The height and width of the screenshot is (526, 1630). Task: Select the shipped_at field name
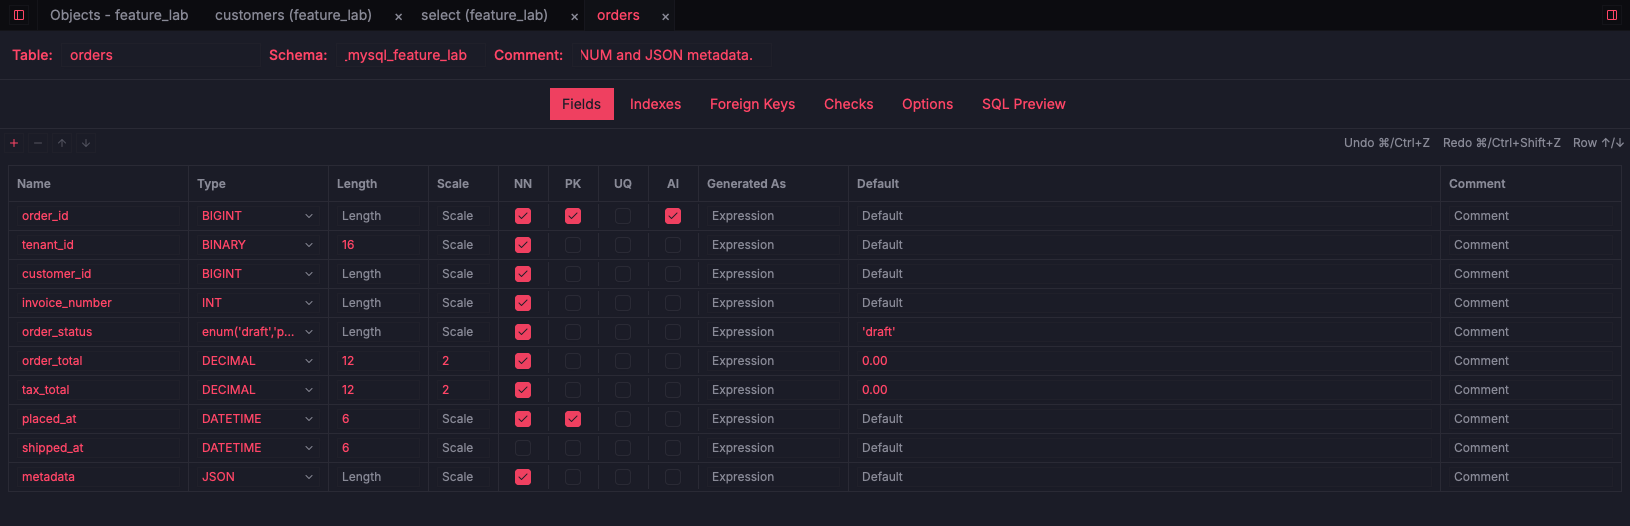[100, 448]
